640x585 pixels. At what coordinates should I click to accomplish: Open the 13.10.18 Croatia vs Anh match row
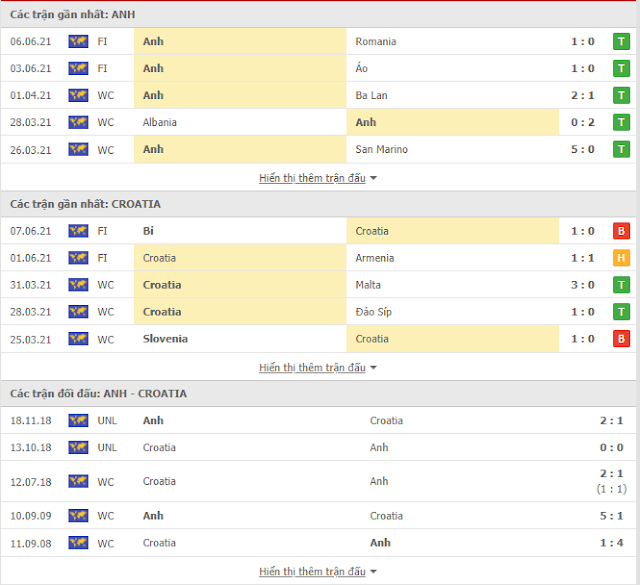320,448
